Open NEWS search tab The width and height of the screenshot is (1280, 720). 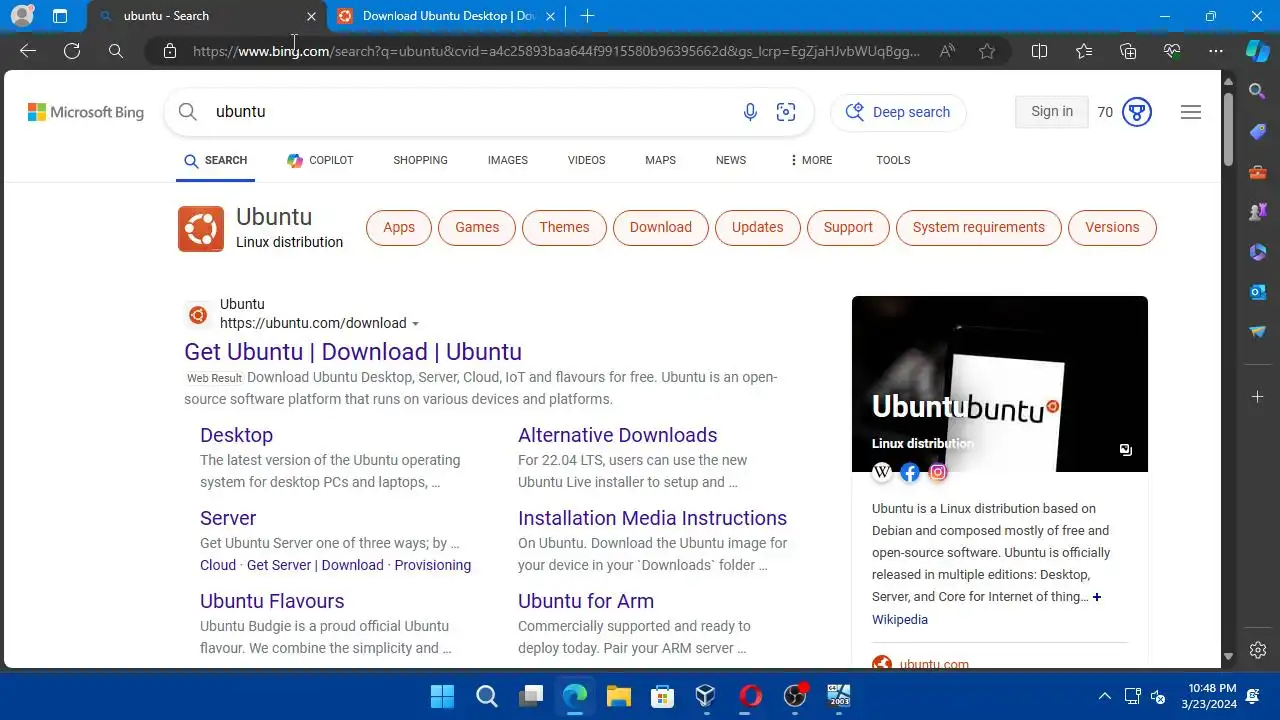[x=731, y=160]
